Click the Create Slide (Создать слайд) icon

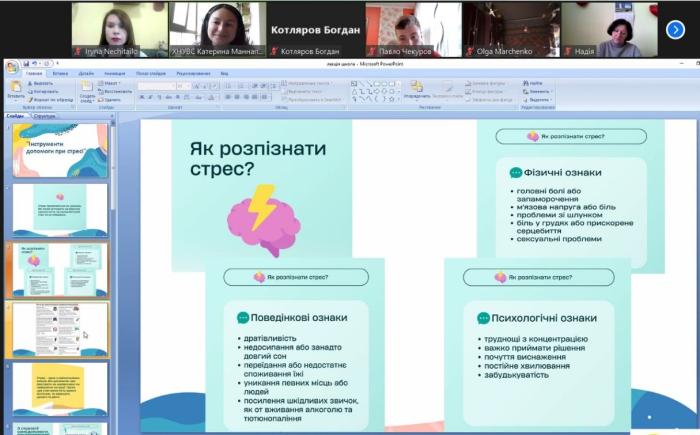coord(87,88)
